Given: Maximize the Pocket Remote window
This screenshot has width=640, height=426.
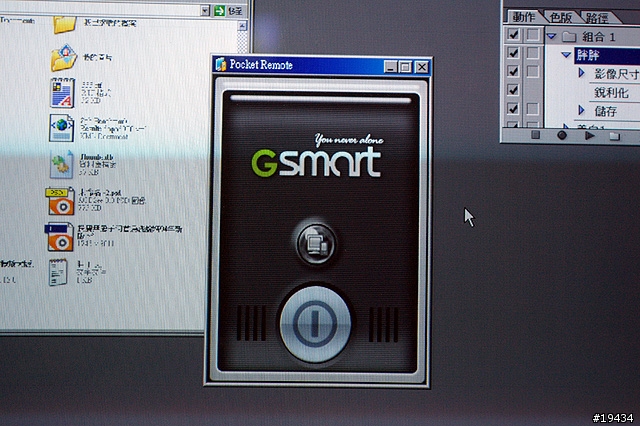Looking at the screenshot, I should click(405, 67).
